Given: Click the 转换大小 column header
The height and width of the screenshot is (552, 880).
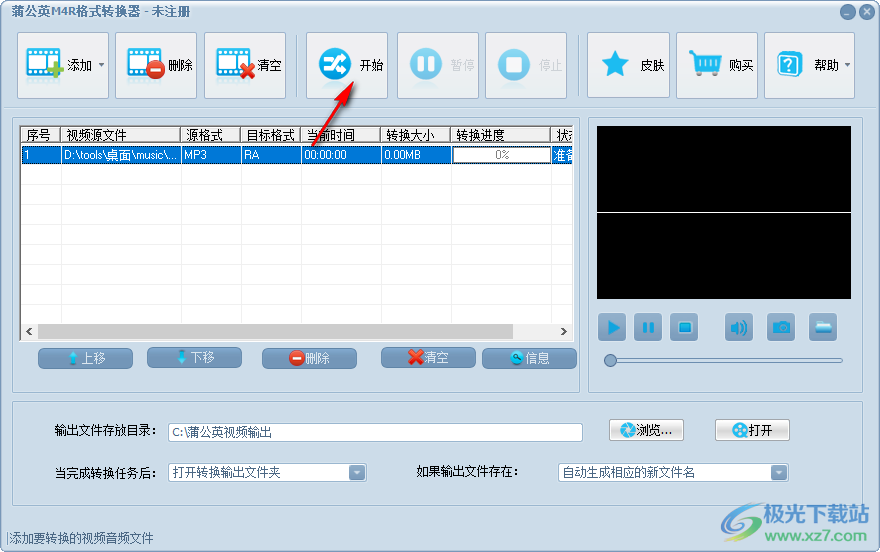Looking at the screenshot, I should coord(415,135).
